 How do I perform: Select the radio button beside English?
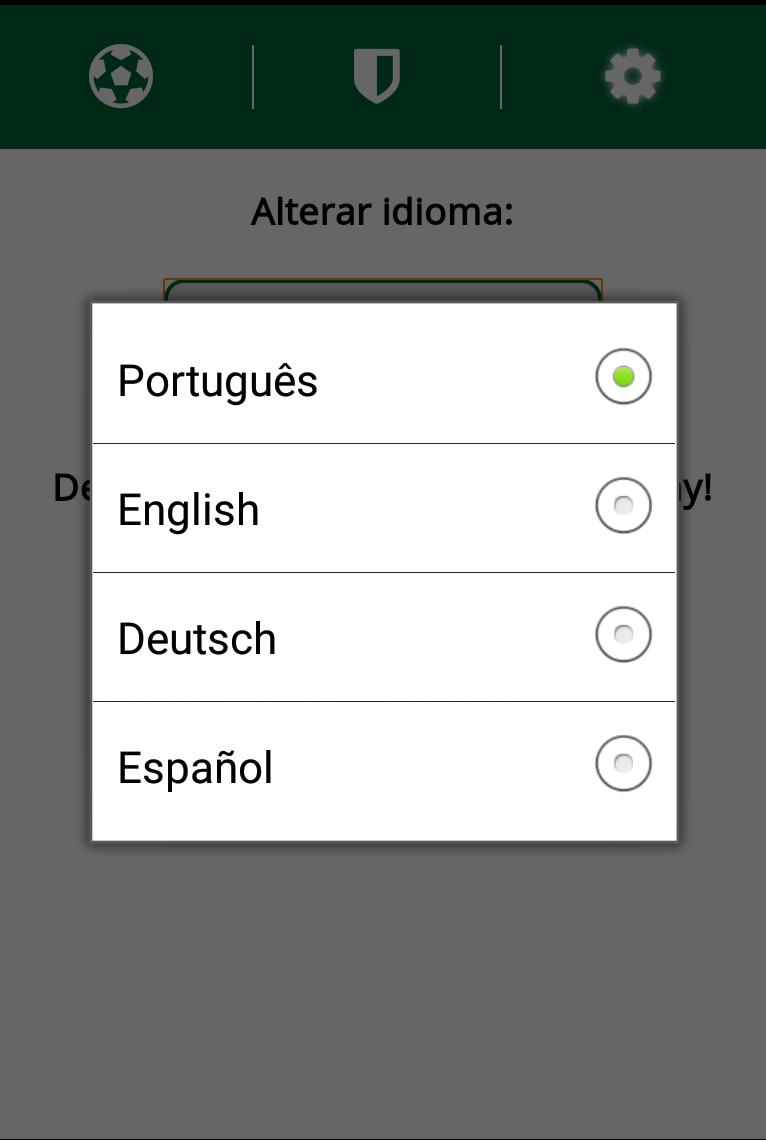(623, 506)
